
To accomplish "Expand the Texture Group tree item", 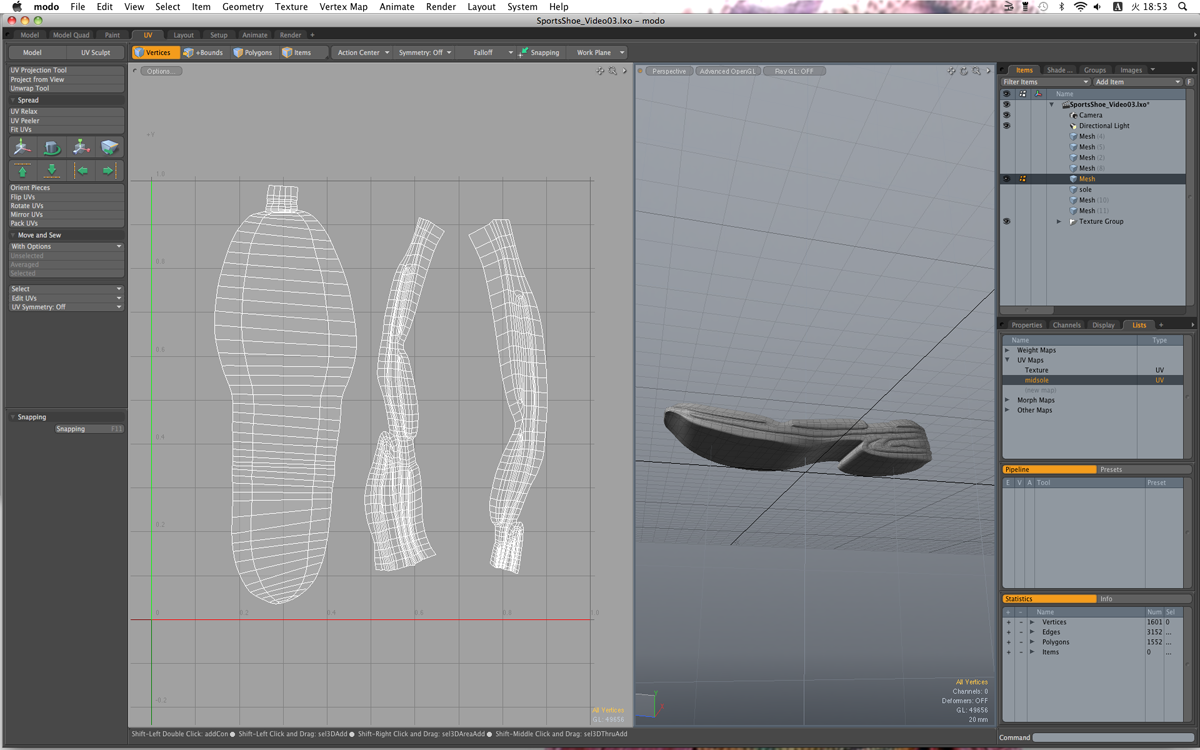I will pyautogui.click(x=1059, y=221).
